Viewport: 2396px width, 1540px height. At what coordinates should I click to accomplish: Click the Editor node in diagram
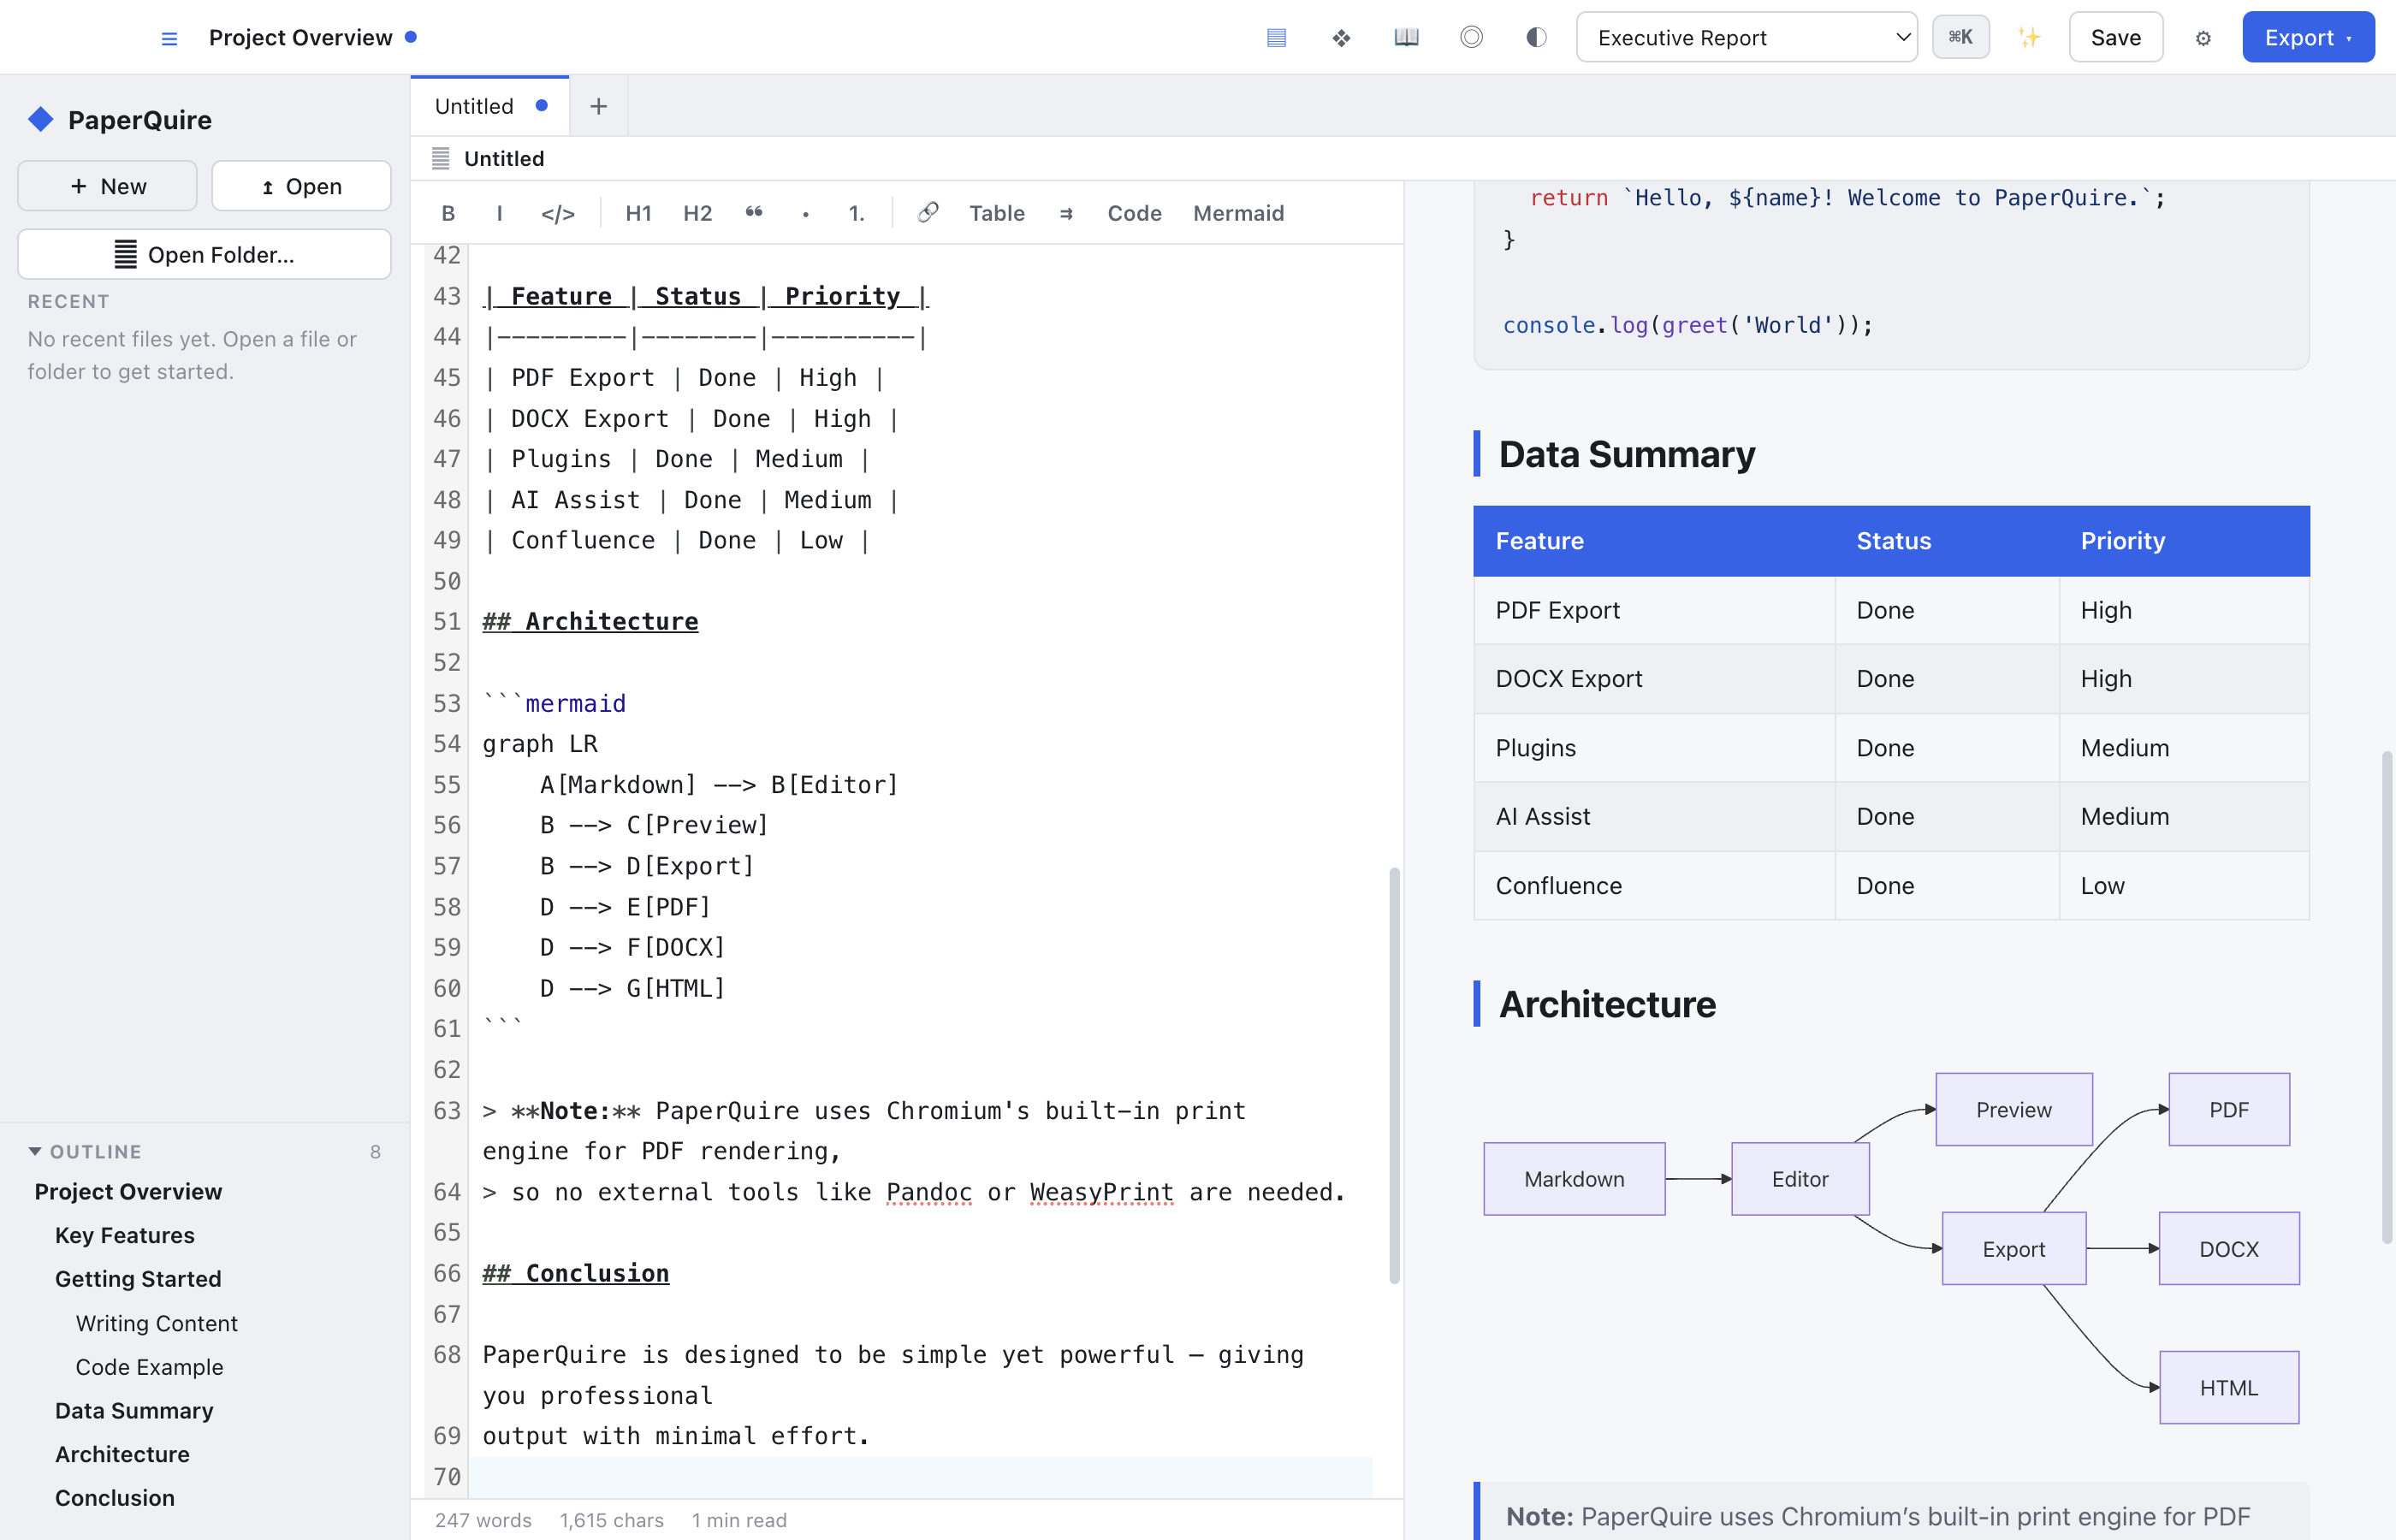click(x=1800, y=1179)
